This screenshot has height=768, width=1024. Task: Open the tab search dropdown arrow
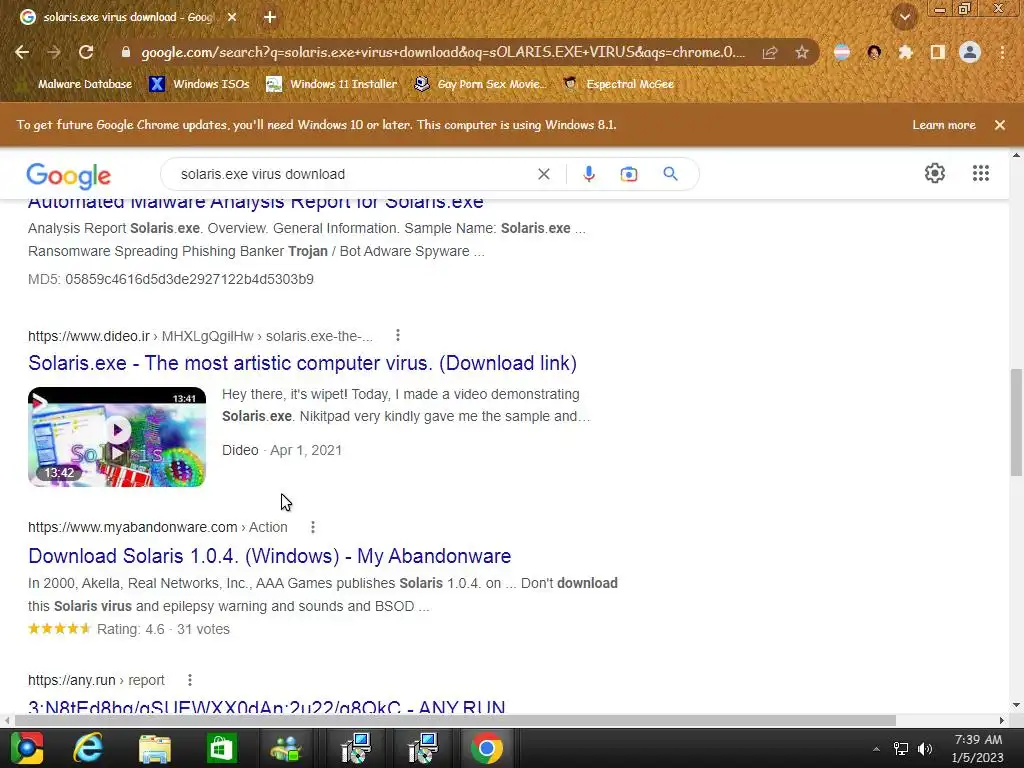click(905, 18)
